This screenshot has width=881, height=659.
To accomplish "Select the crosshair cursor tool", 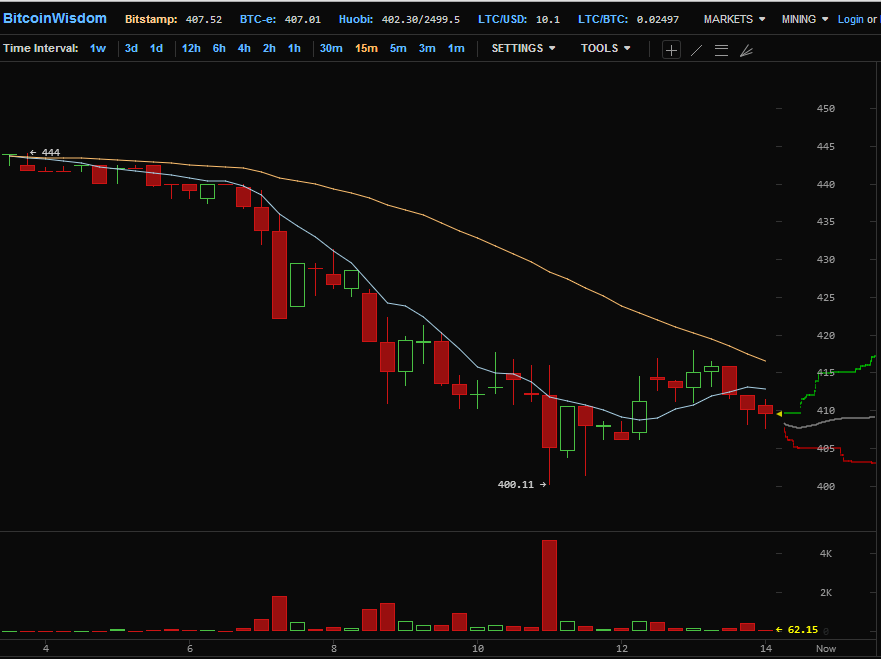I will coord(671,49).
